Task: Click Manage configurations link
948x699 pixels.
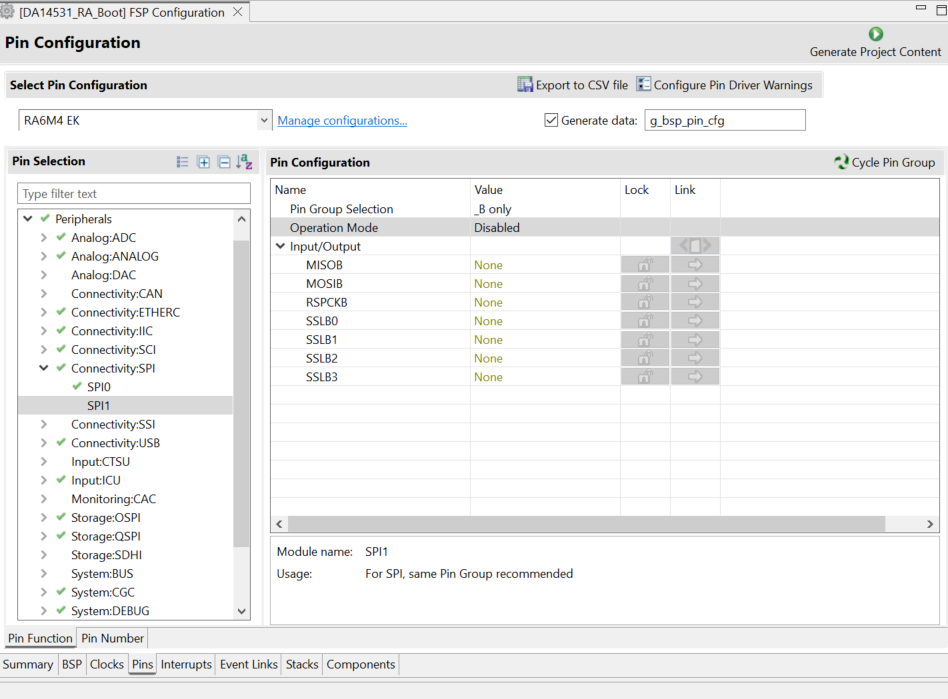Action: click(x=342, y=120)
